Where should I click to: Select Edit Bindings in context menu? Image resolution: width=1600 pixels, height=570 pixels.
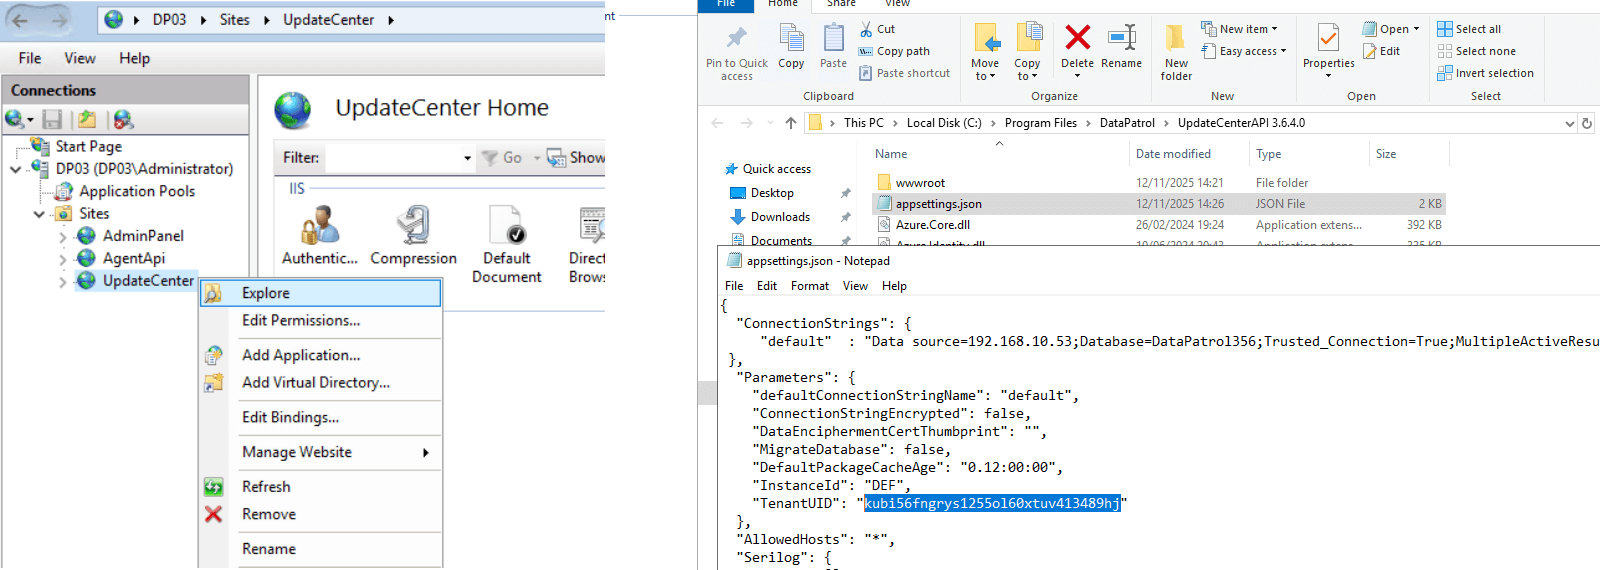coord(290,417)
